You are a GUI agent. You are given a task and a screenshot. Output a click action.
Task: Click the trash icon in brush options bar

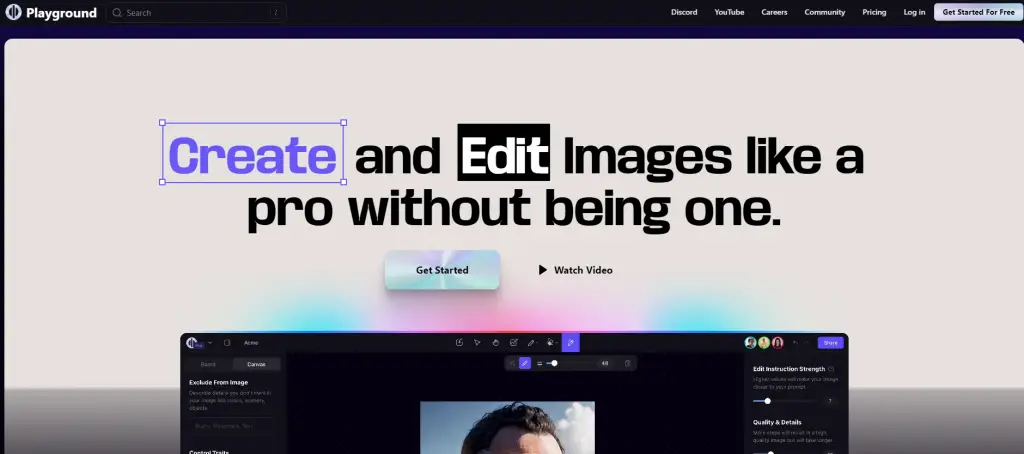[628, 363]
